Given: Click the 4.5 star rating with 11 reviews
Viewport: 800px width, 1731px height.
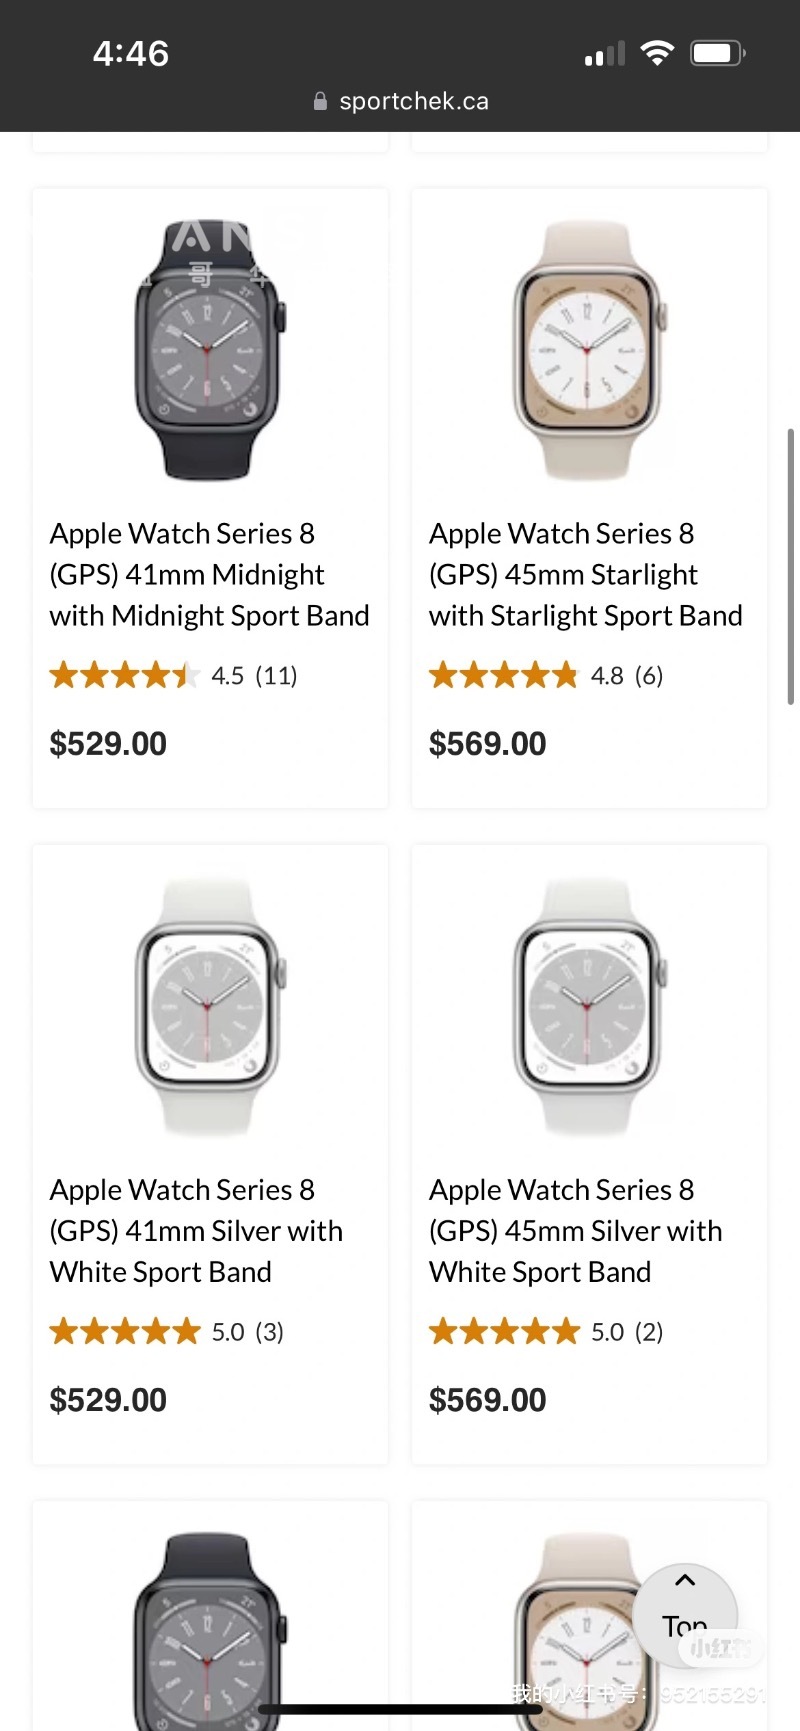Looking at the screenshot, I should (174, 676).
